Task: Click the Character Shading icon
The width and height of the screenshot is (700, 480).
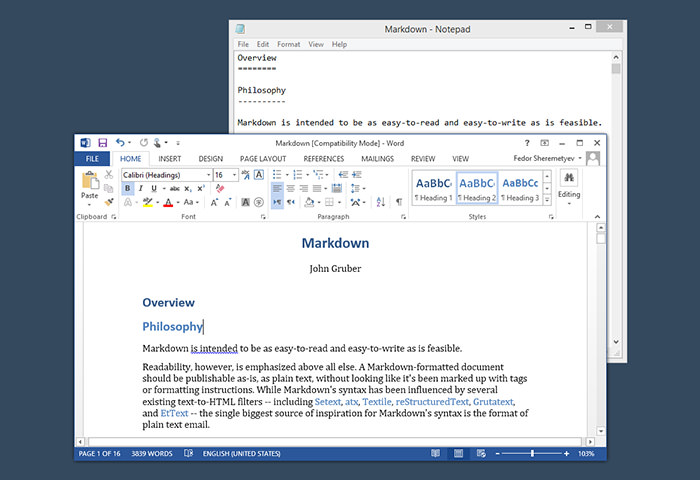Action: [246, 202]
